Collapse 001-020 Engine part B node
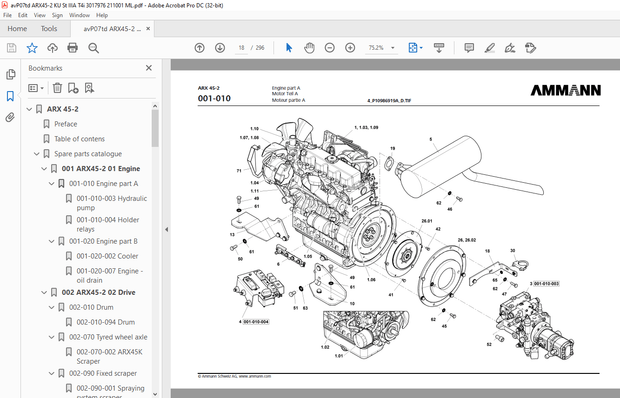This screenshot has height=398, width=620. coord(51,241)
